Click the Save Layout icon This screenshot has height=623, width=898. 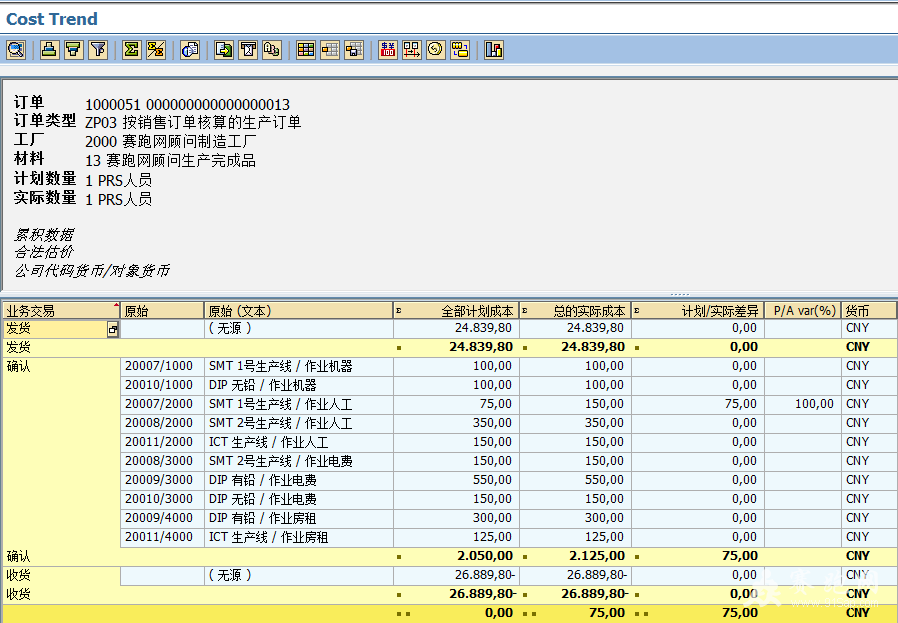[354, 50]
